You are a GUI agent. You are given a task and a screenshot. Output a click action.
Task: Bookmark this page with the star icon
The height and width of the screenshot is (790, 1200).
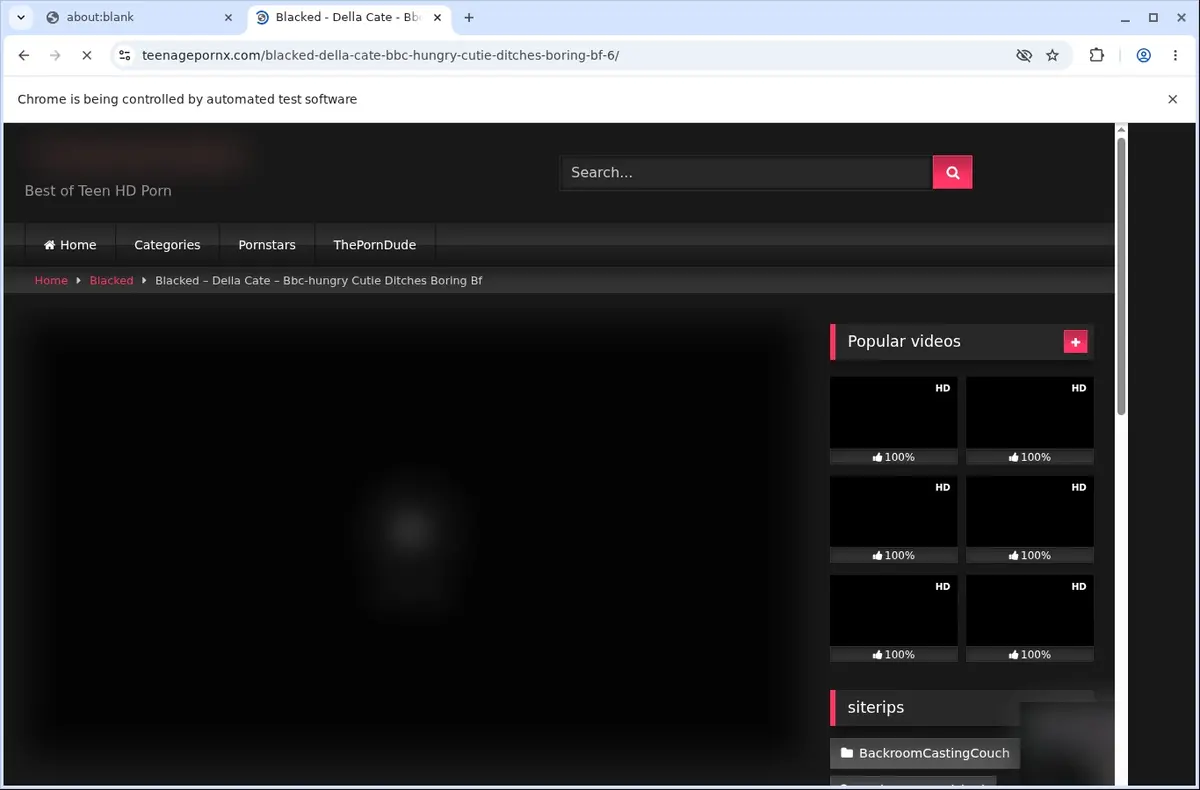(1052, 56)
